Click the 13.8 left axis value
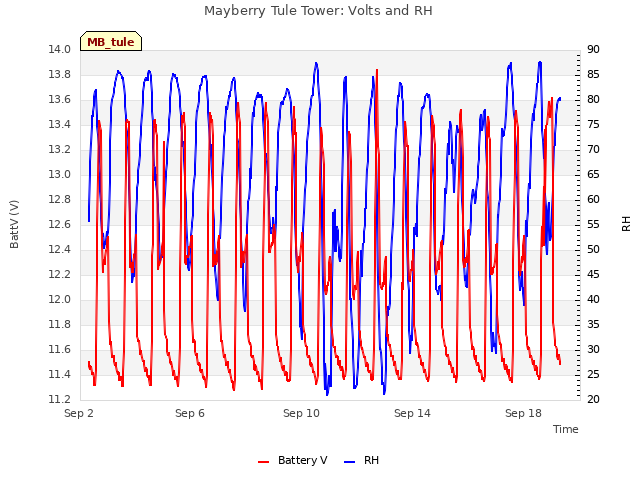The height and width of the screenshot is (480, 640). pos(60,74)
